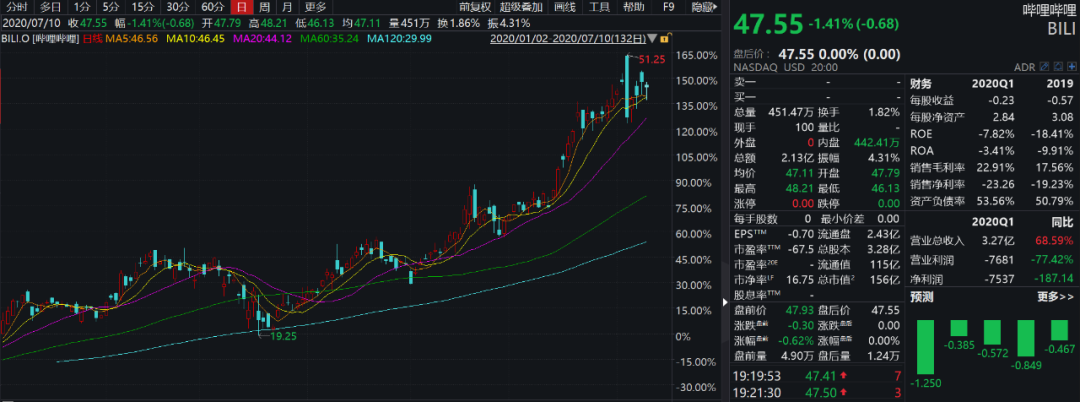Select the 月 monthly chart tab
Image resolution: width=1080 pixels, height=402 pixels.
[x=287, y=8]
